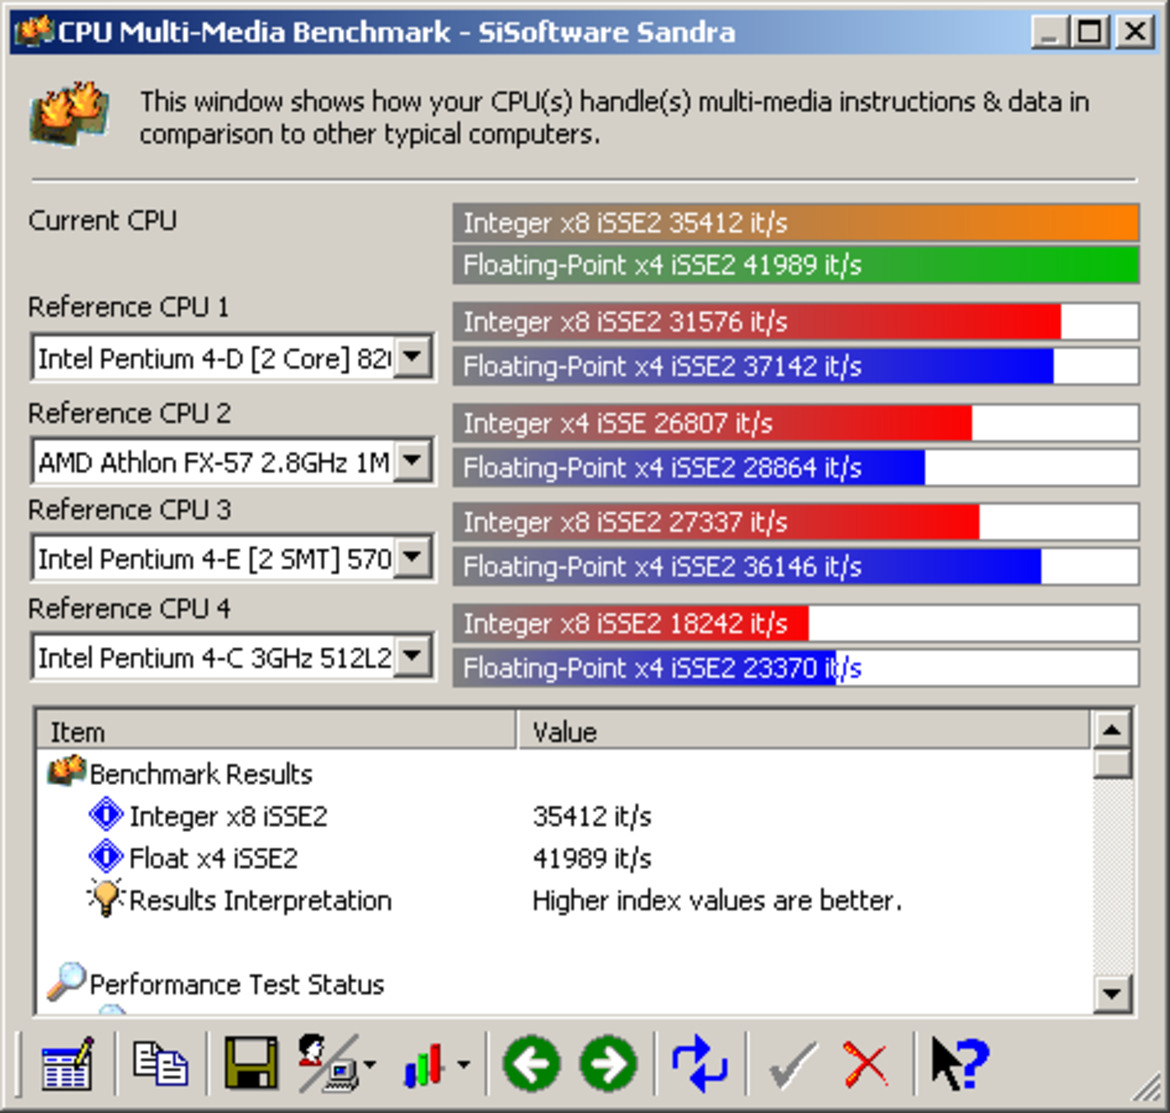This screenshot has height=1113, width=1170.
Task: Cancel with the red X icon
Action: [866, 1064]
